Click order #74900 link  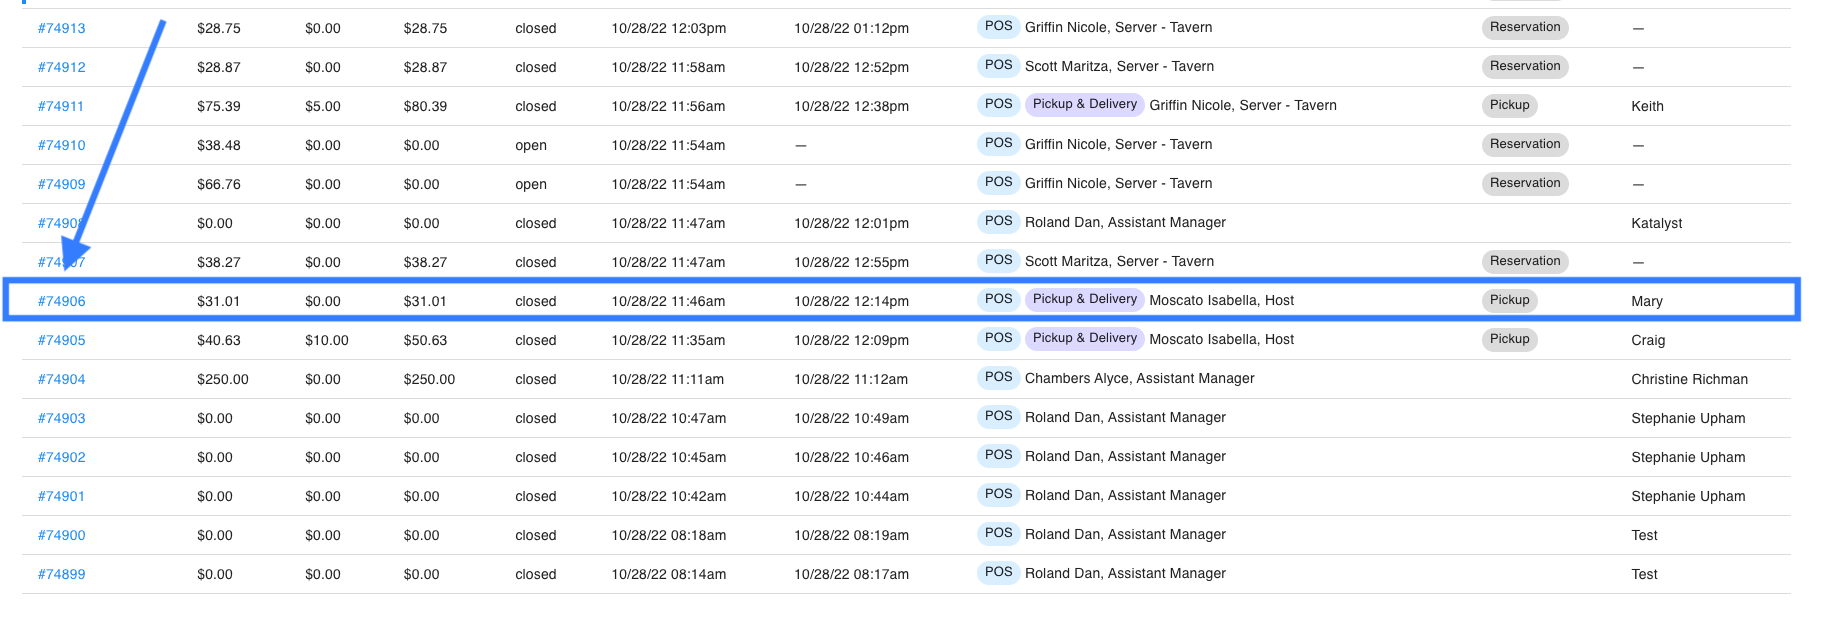61,535
